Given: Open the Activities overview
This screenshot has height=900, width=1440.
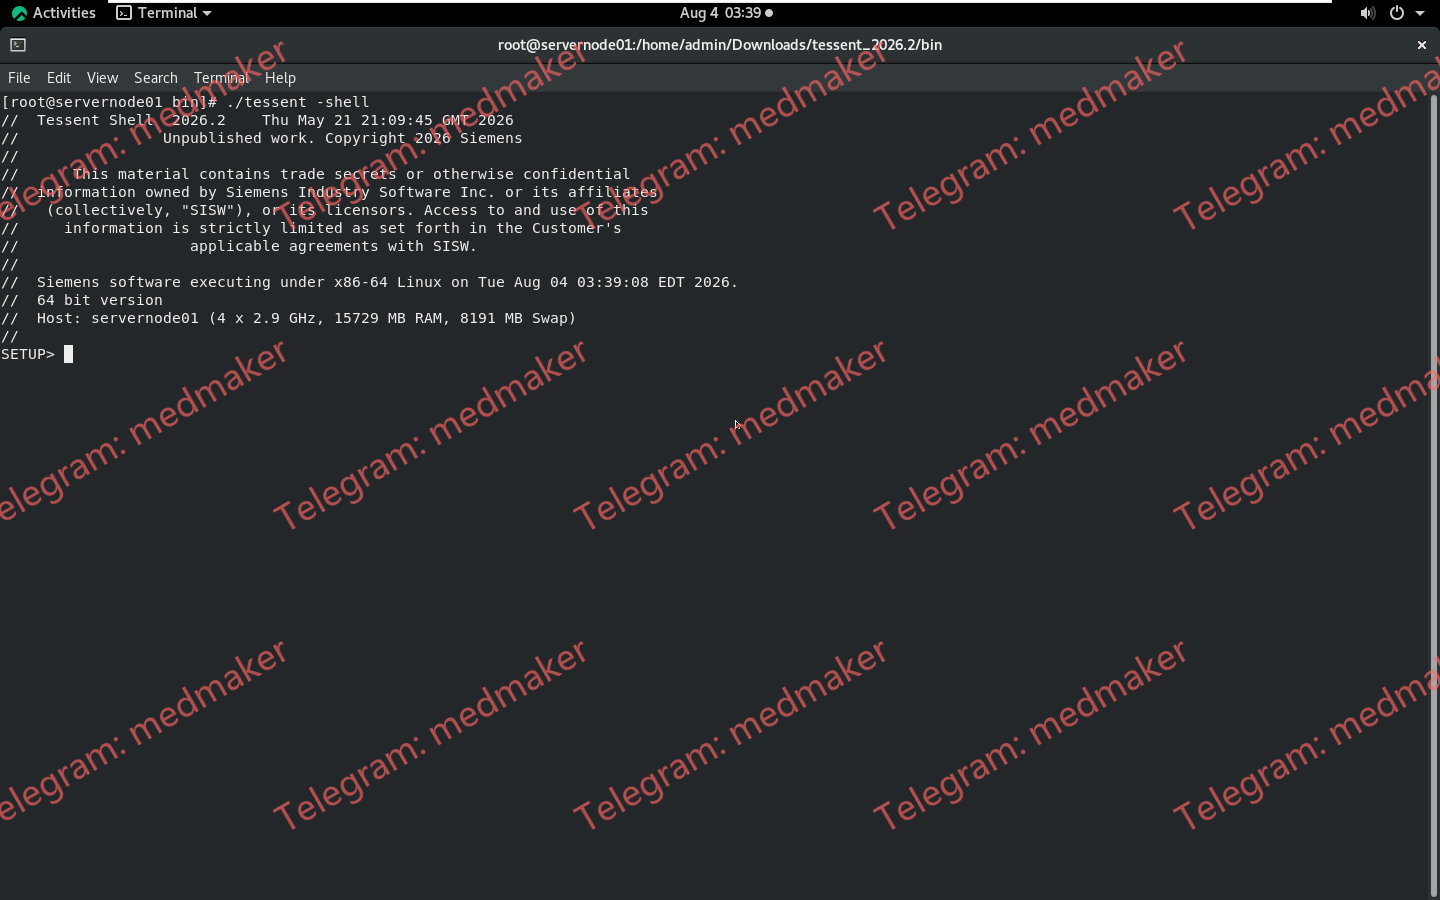Looking at the screenshot, I should click(x=54, y=13).
